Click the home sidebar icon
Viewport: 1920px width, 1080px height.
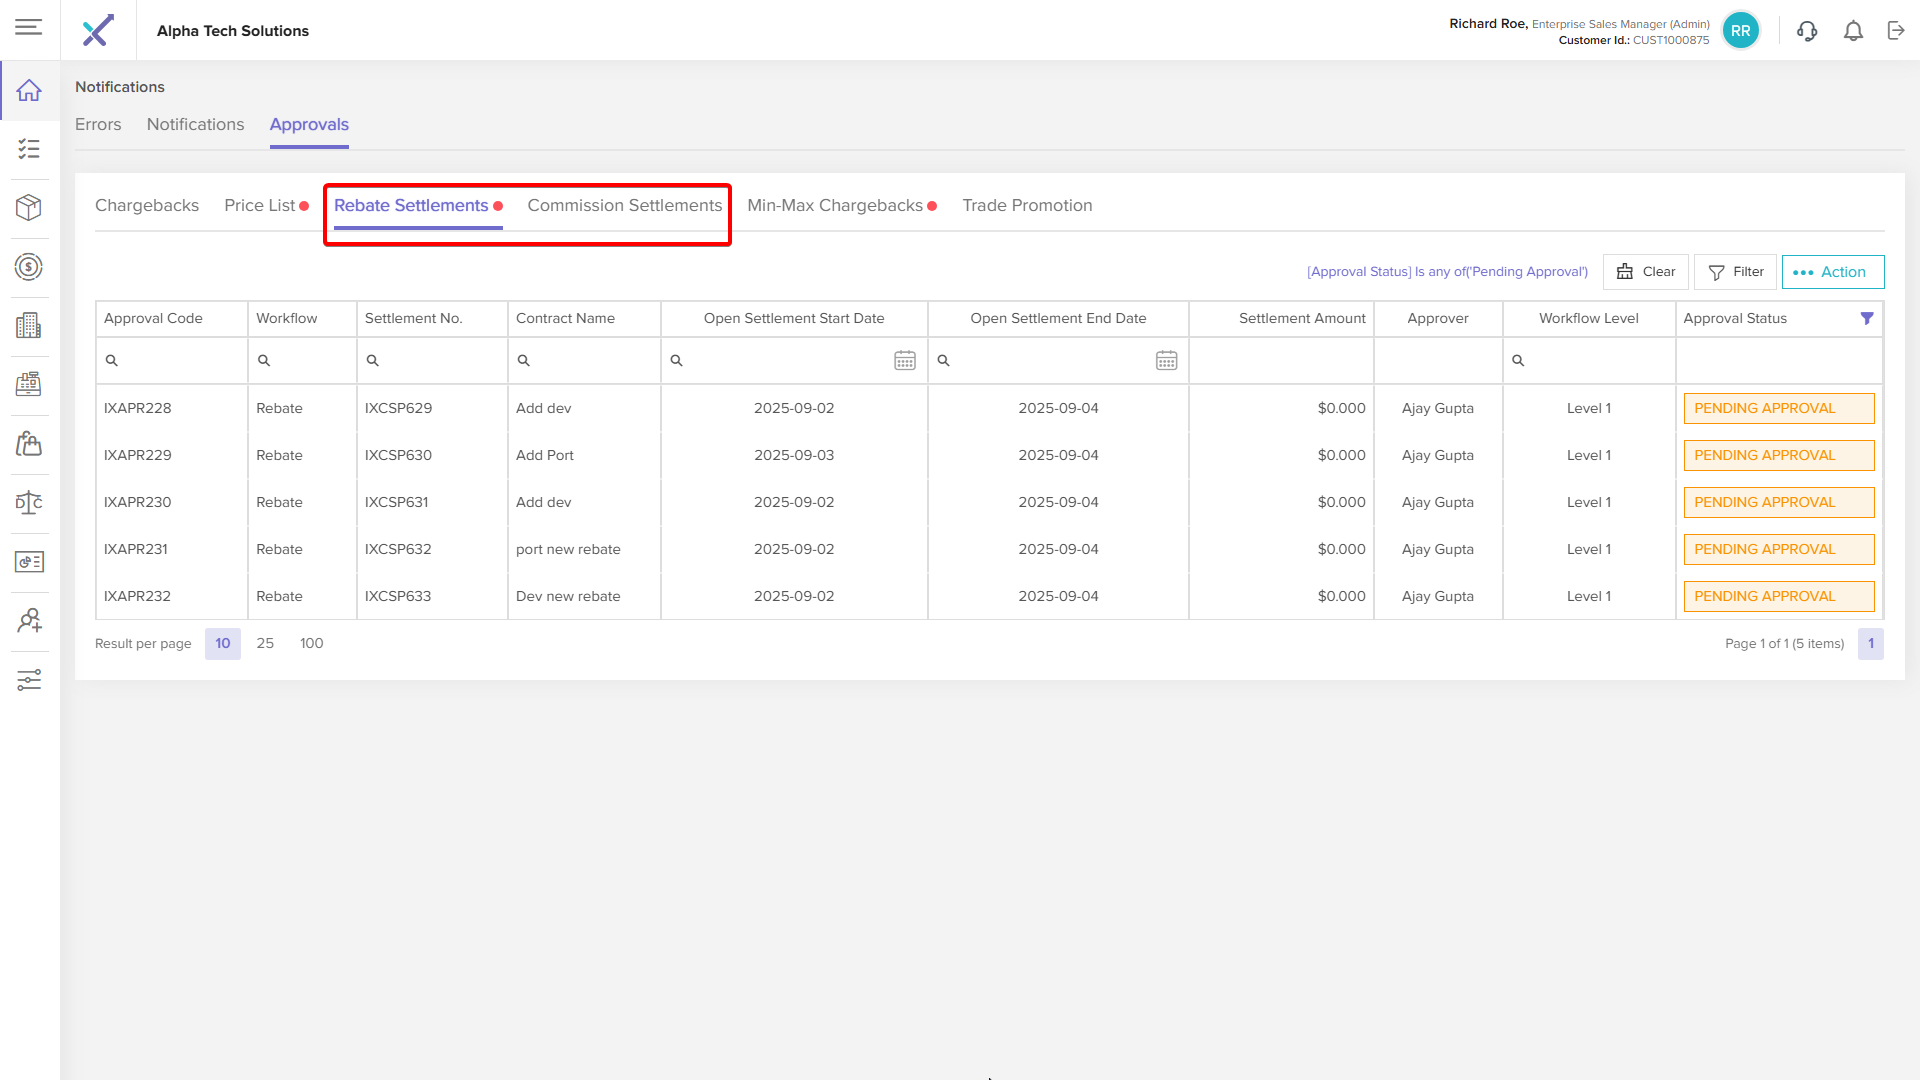pyautogui.click(x=29, y=90)
